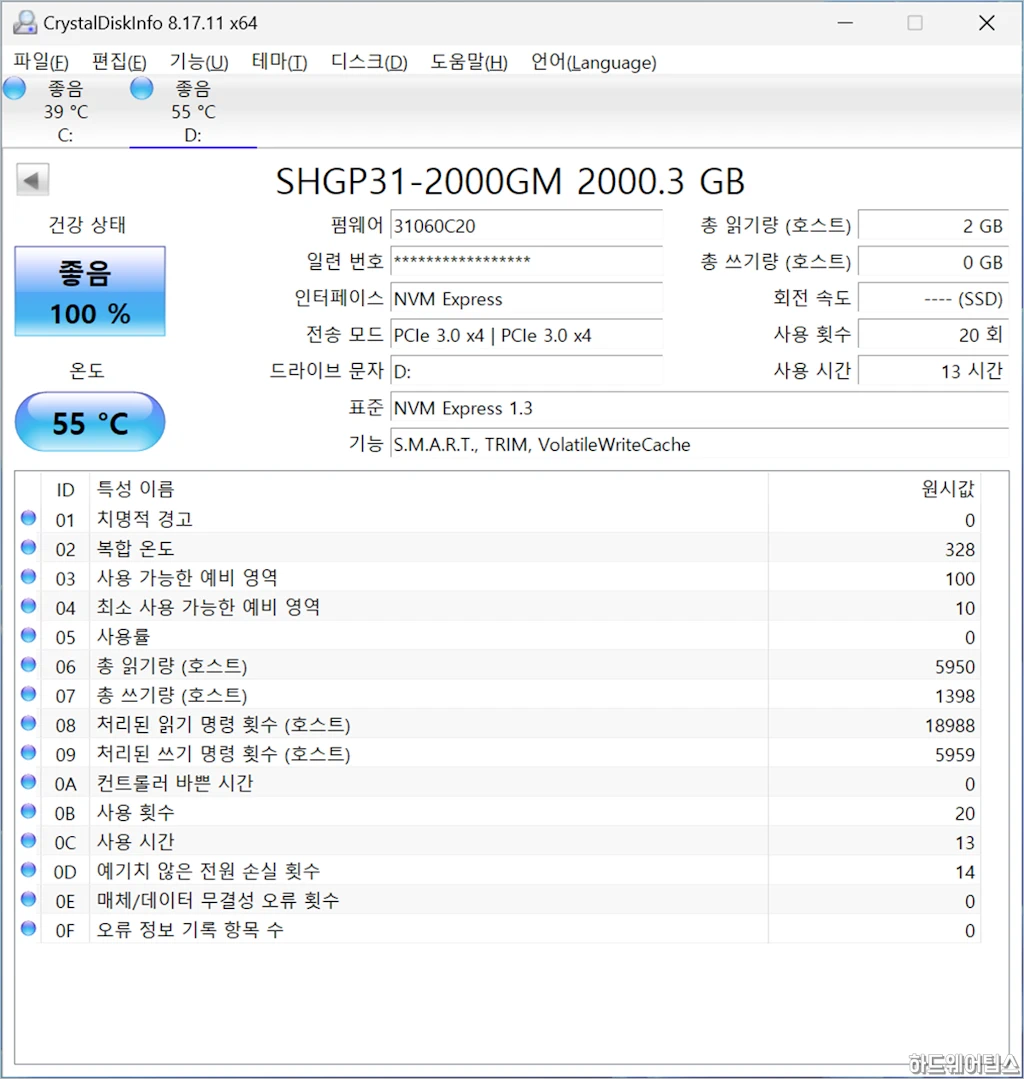Click raw value 18988 in attribute 08 row
This screenshot has height=1079, width=1024.
(950, 725)
